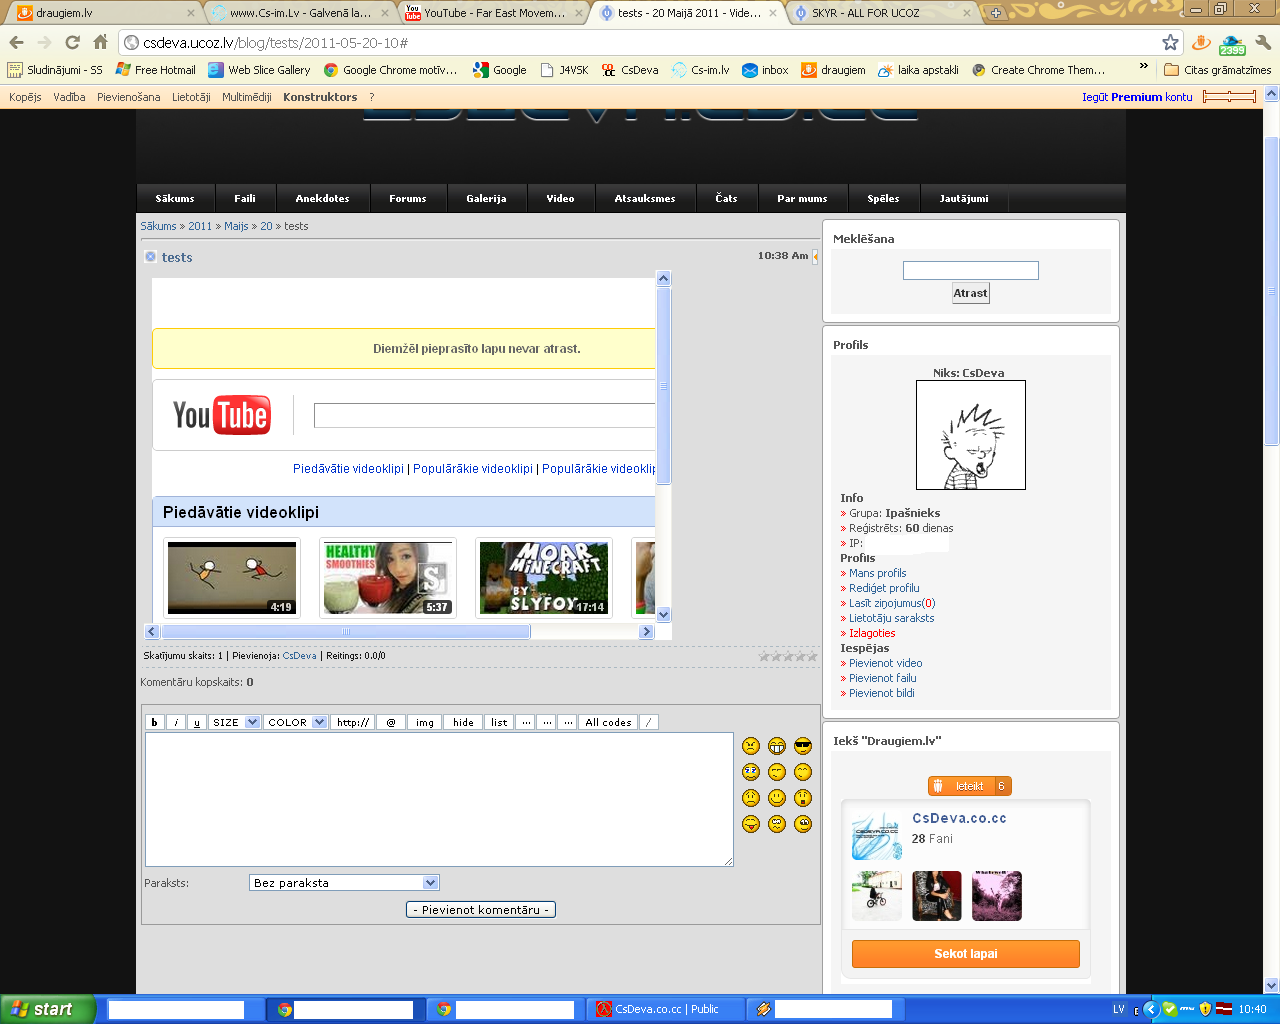Image resolution: width=1280 pixels, height=1024 pixels.
Task: Bookmark this page with the star icon
Action: click(x=1170, y=42)
